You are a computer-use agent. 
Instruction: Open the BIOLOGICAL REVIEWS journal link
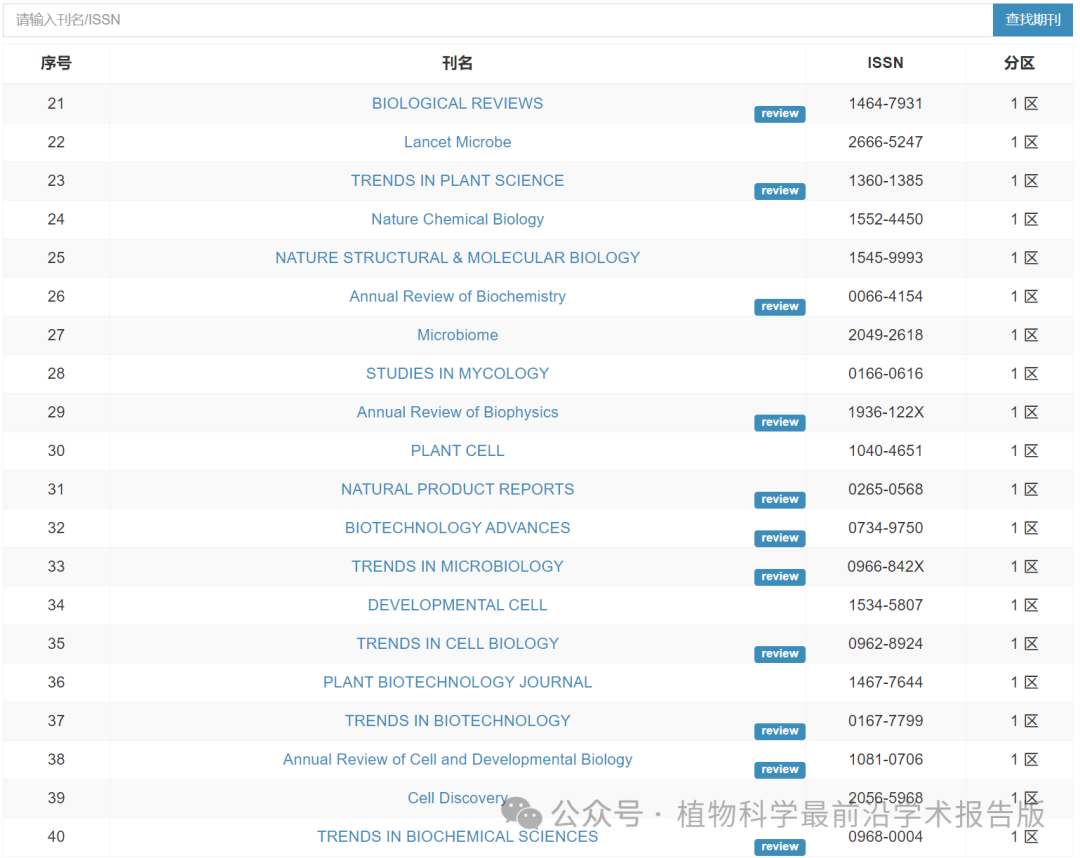point(457,103)
